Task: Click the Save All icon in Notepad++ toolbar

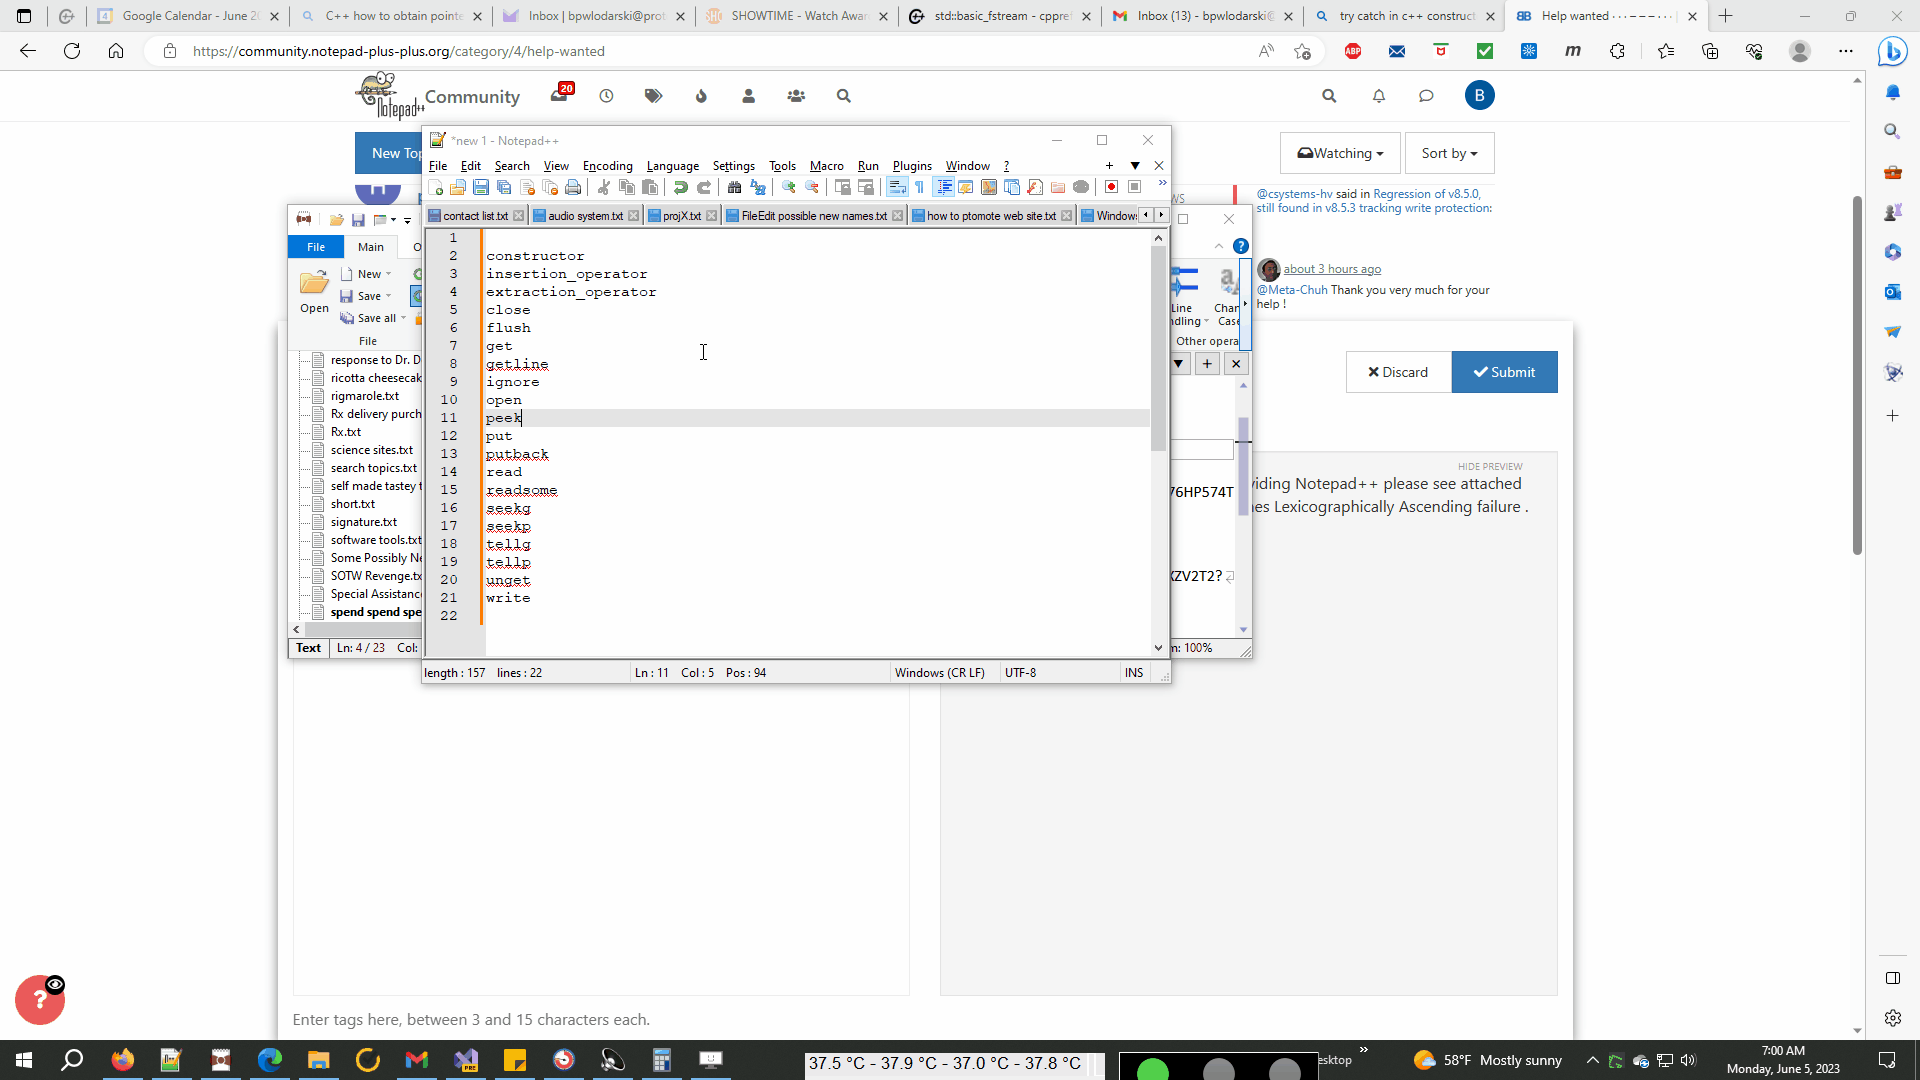Action: pyautogui.click(x=504, y=187)
